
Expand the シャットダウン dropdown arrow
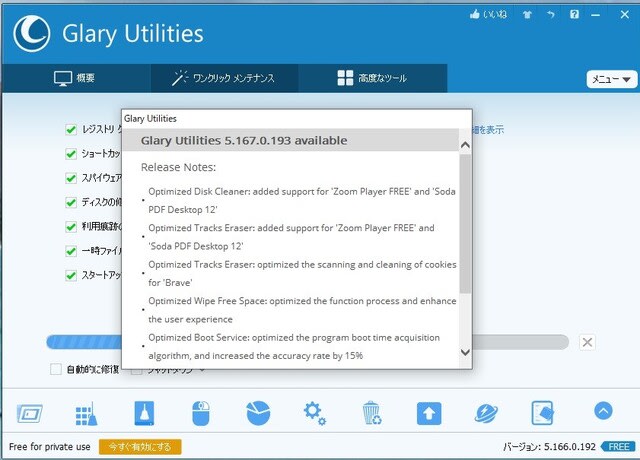pyautogui.click(x=202, y=371)
